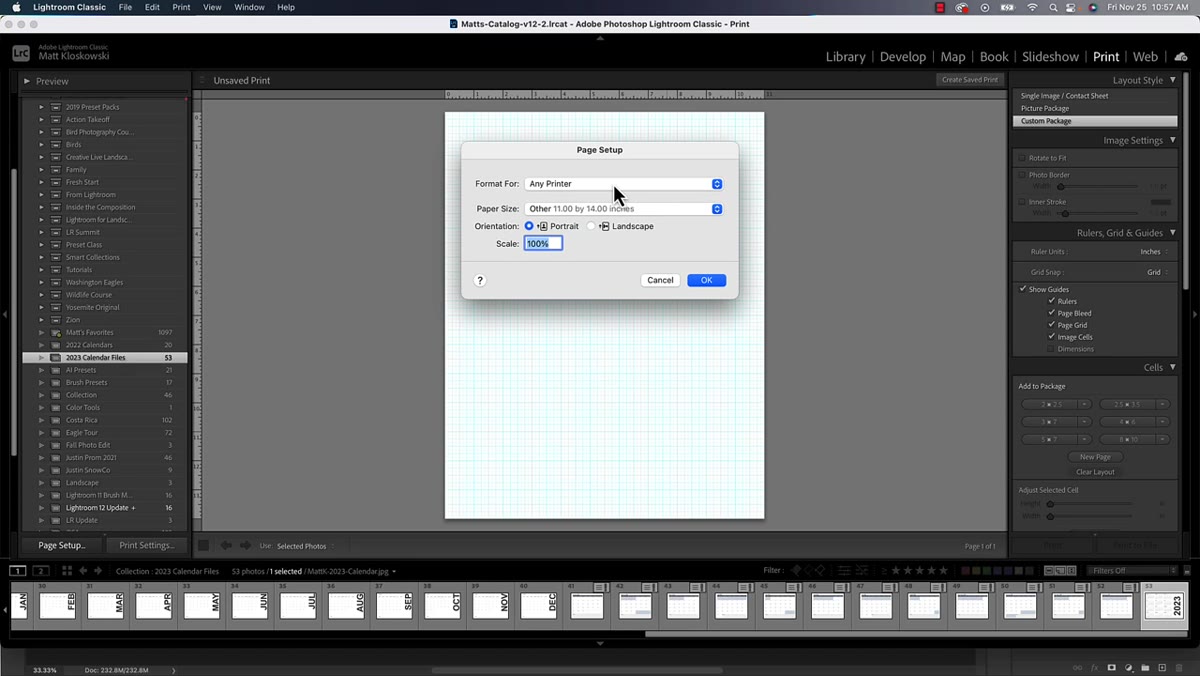The image size is (1200, 676).
Task: Open the Apple menu
Action: pos(16,7)
